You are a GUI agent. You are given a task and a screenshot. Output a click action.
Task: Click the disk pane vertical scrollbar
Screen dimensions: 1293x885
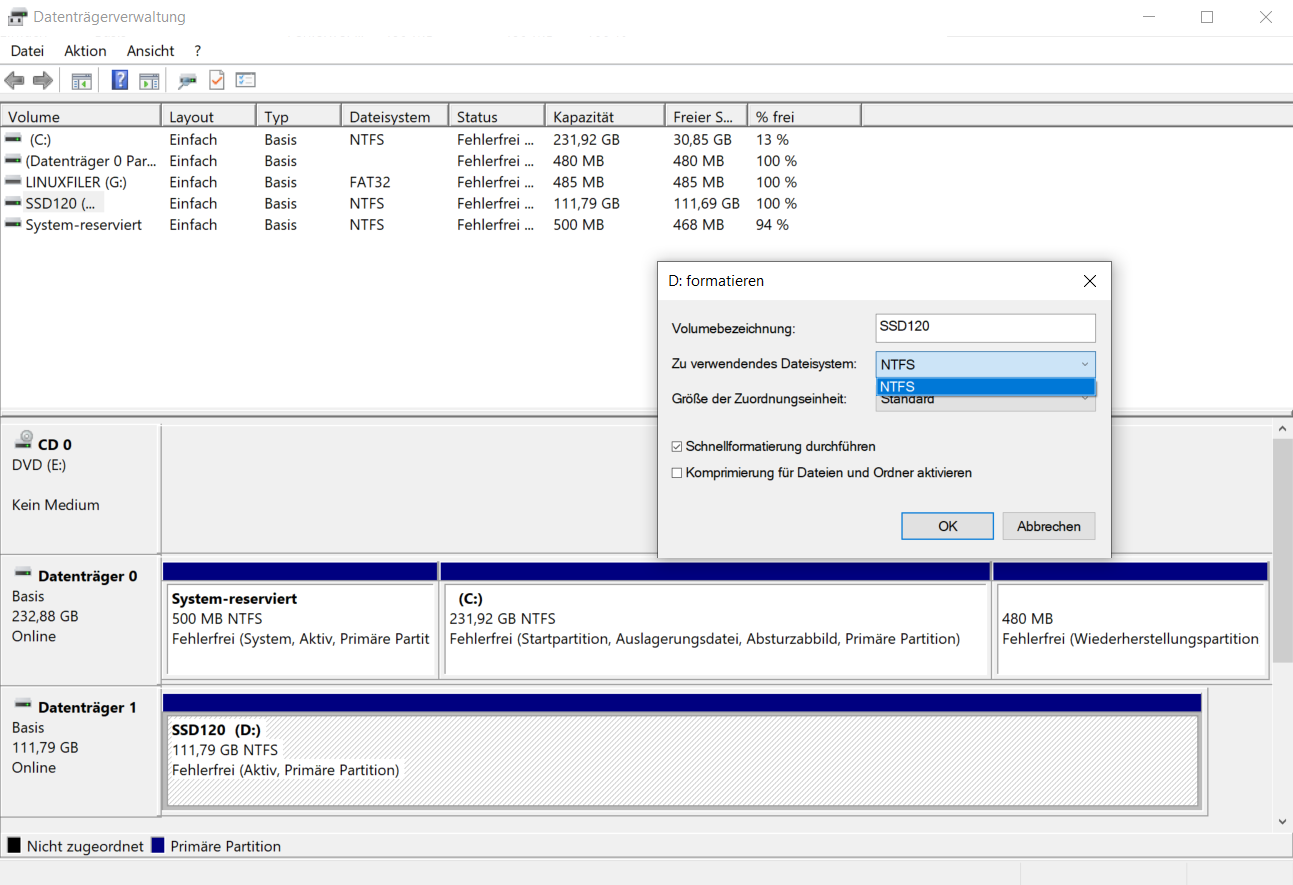click(x=1283, y=550)
